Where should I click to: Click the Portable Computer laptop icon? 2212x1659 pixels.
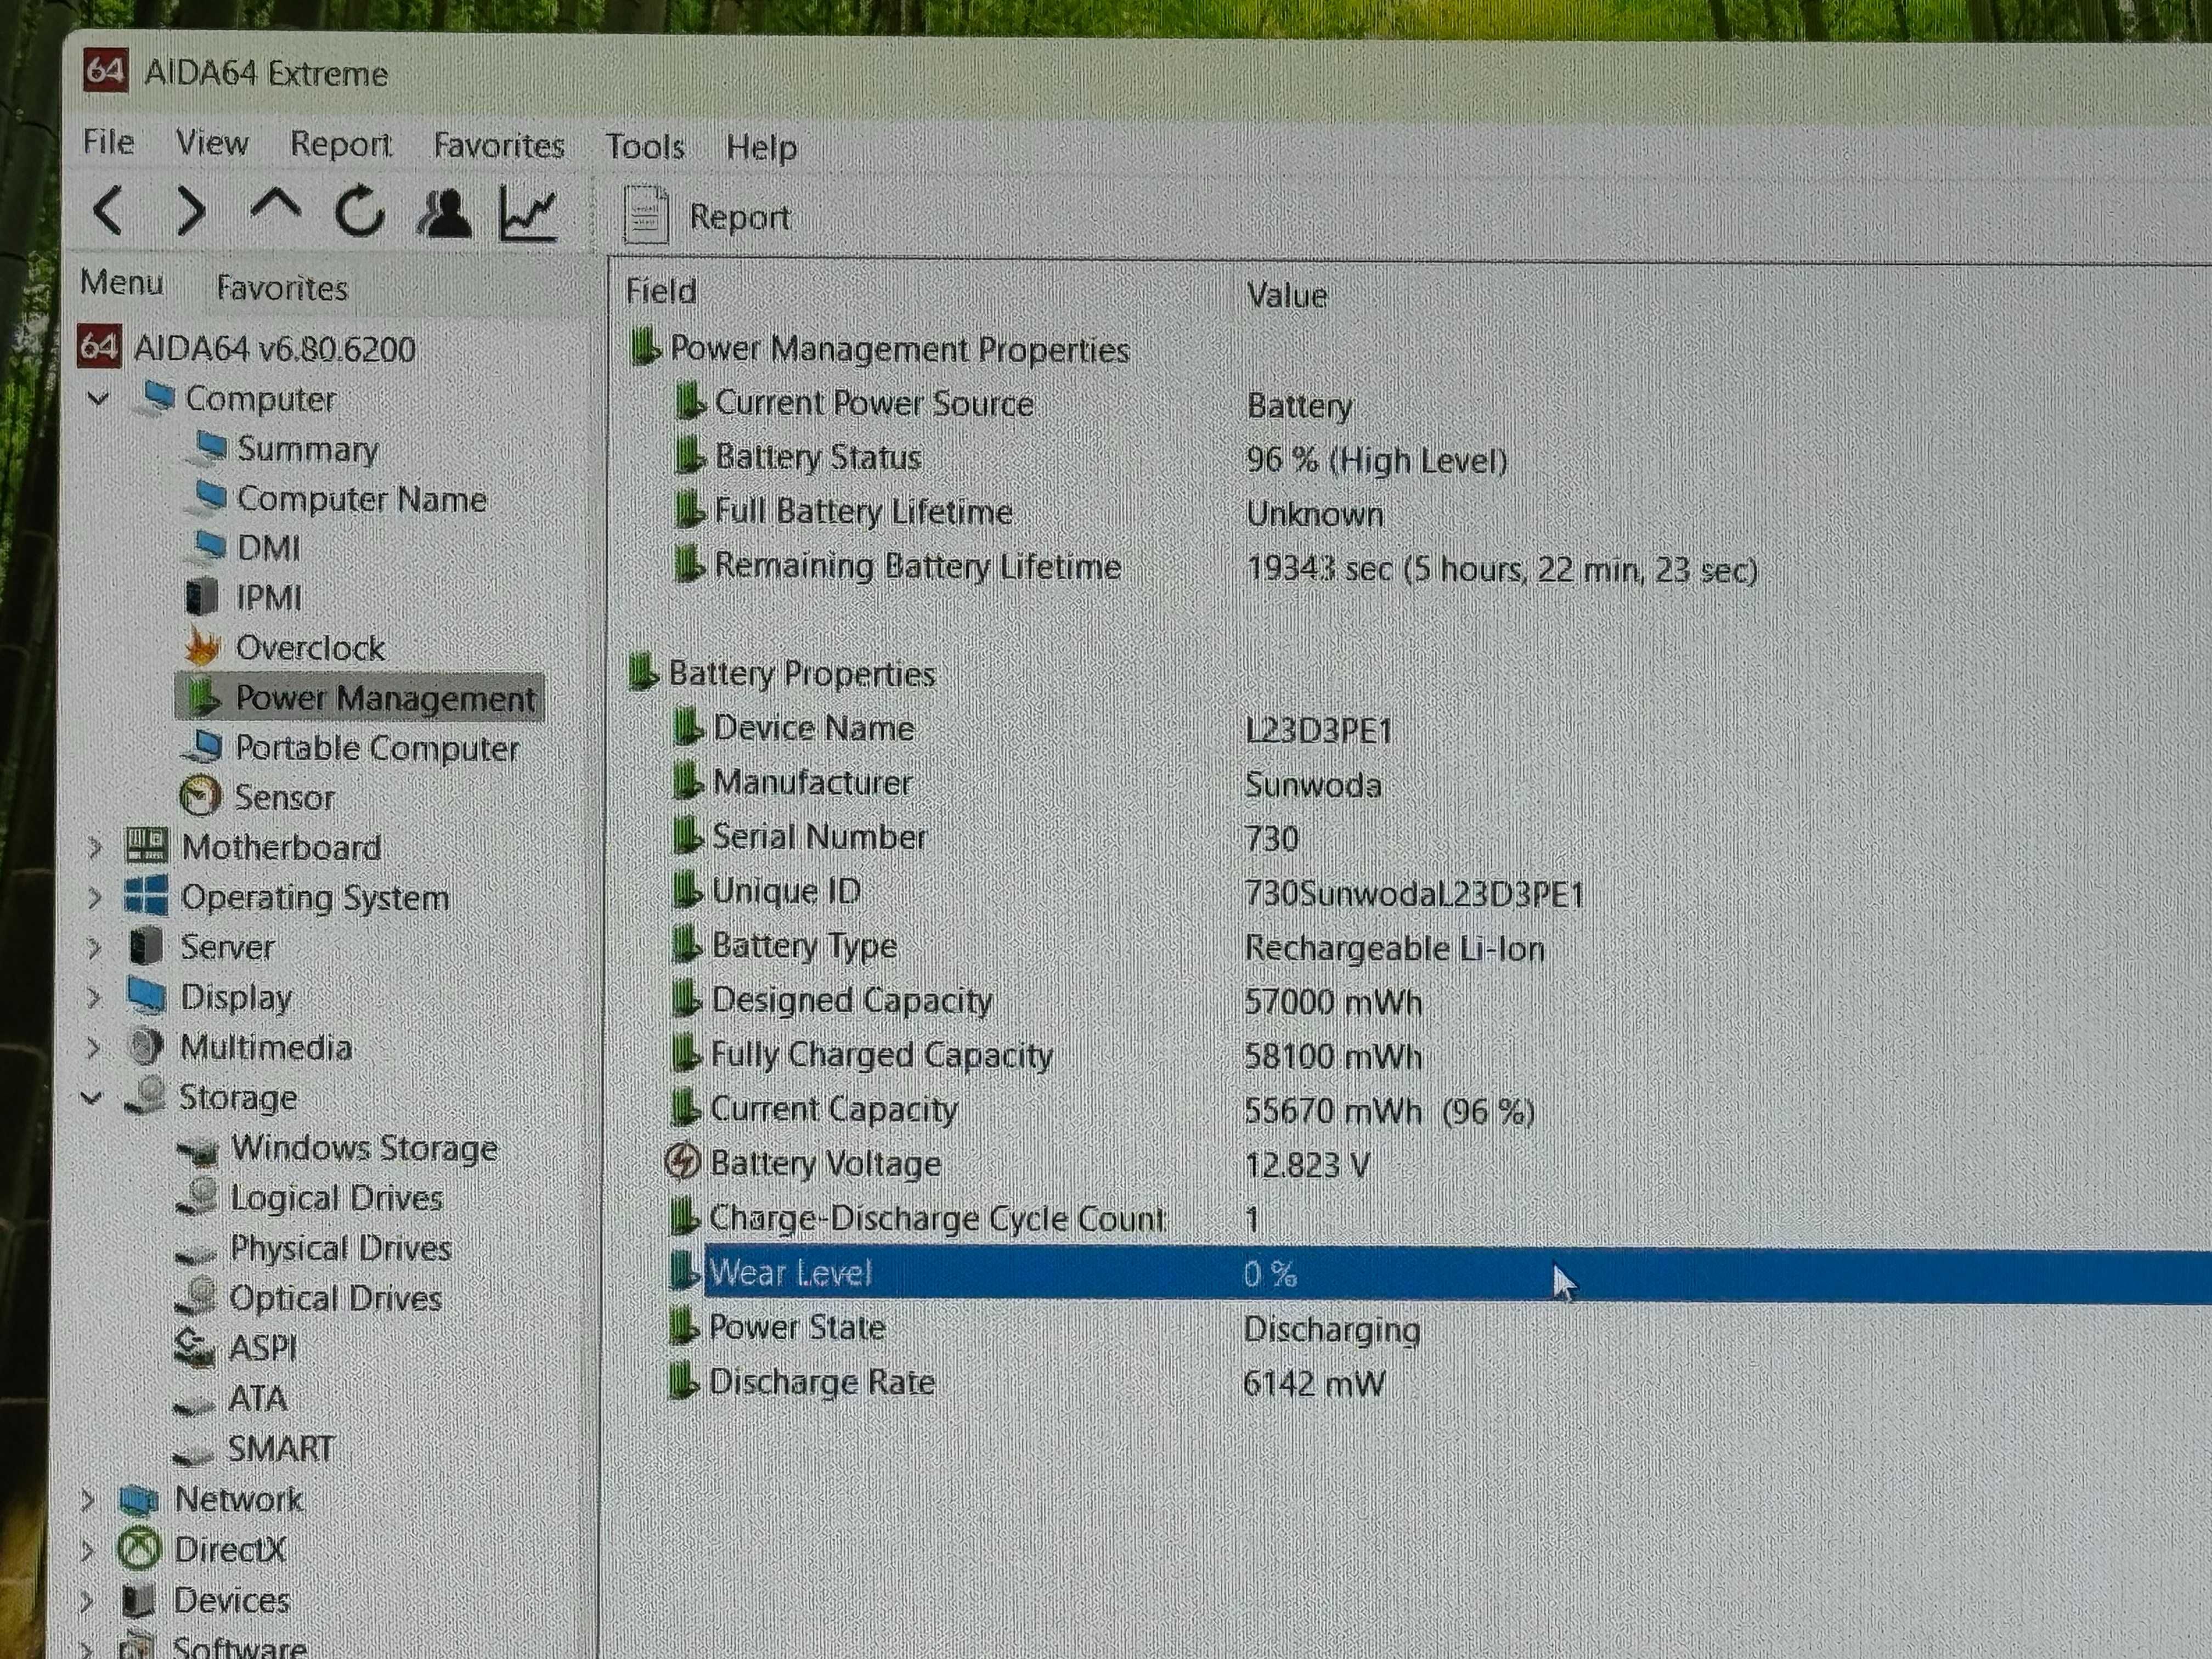(x=203, y=746)
